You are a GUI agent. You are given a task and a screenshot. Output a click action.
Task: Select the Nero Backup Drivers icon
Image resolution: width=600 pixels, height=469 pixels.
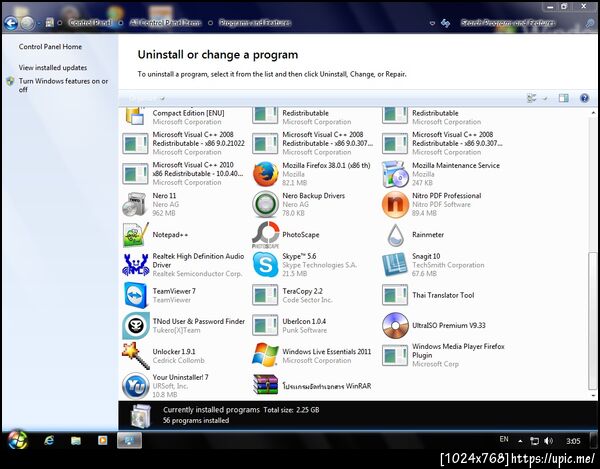[265, 204]
